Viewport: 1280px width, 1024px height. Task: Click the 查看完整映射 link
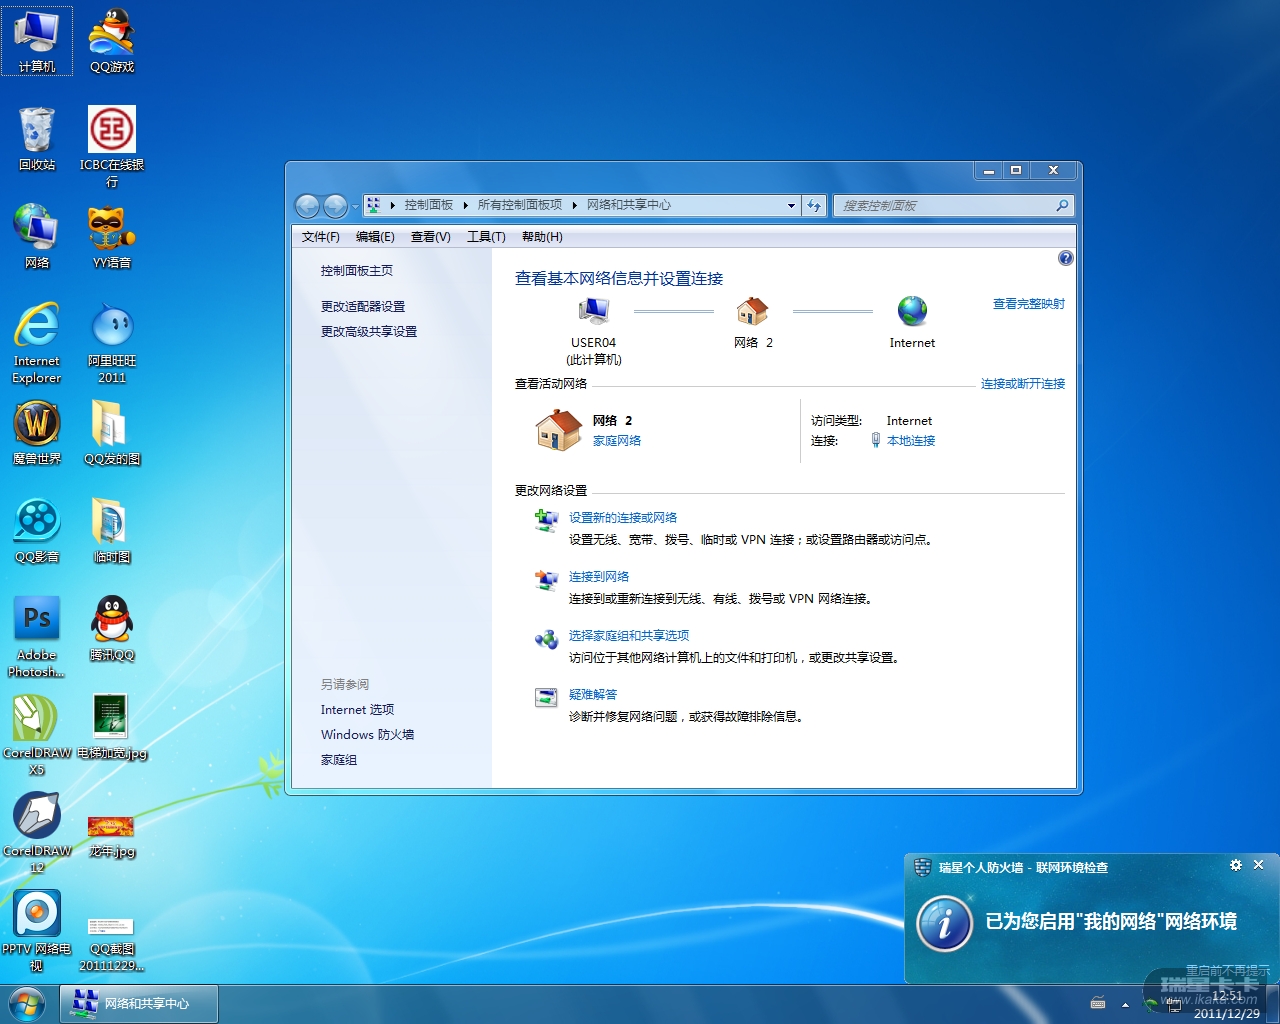(1029, 304)
